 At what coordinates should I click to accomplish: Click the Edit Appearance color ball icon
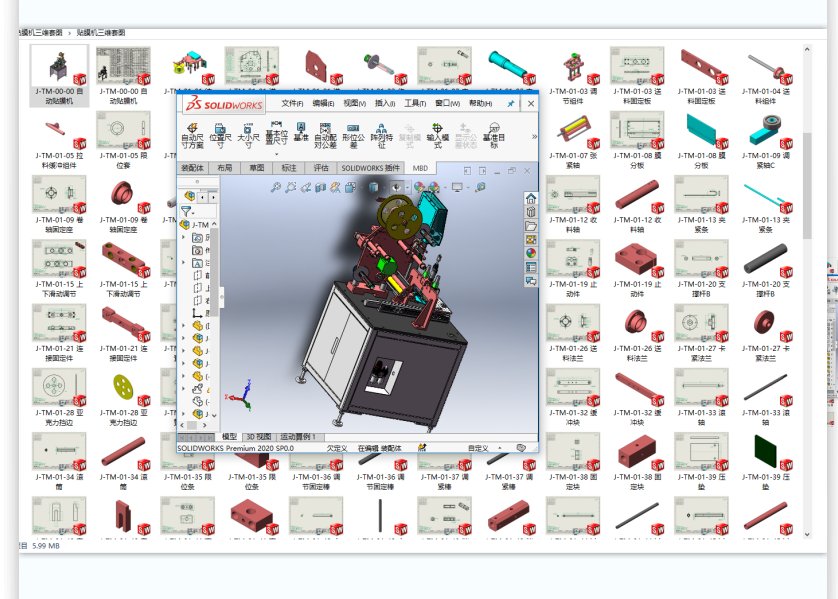tap(419, 187)
